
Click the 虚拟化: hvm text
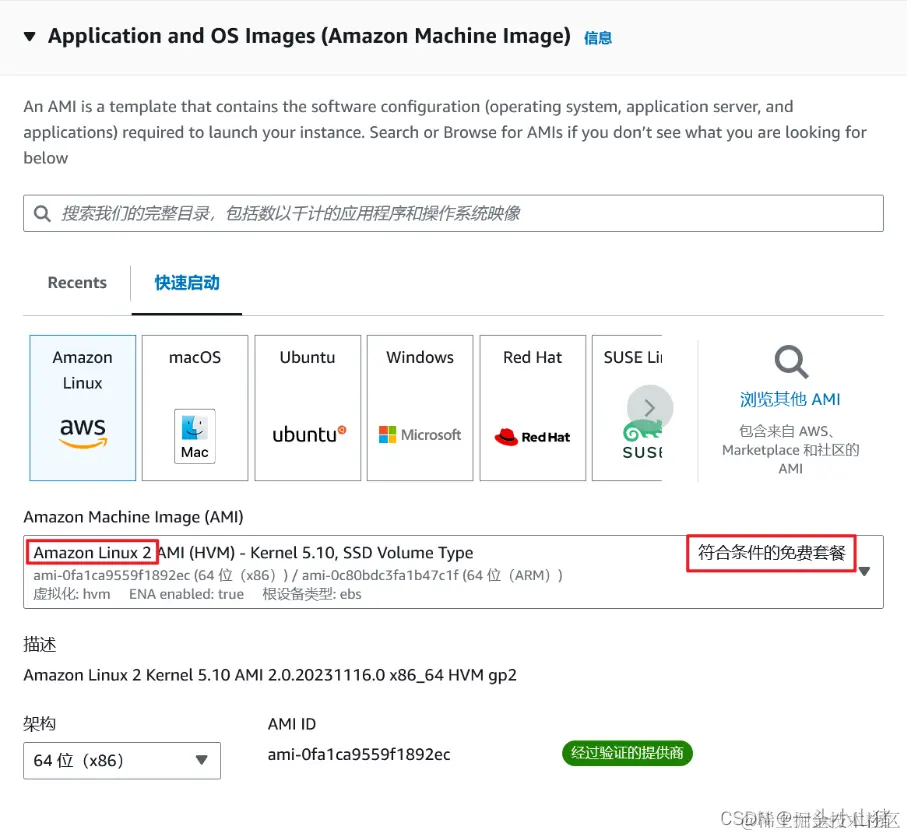tap(72, 594)
